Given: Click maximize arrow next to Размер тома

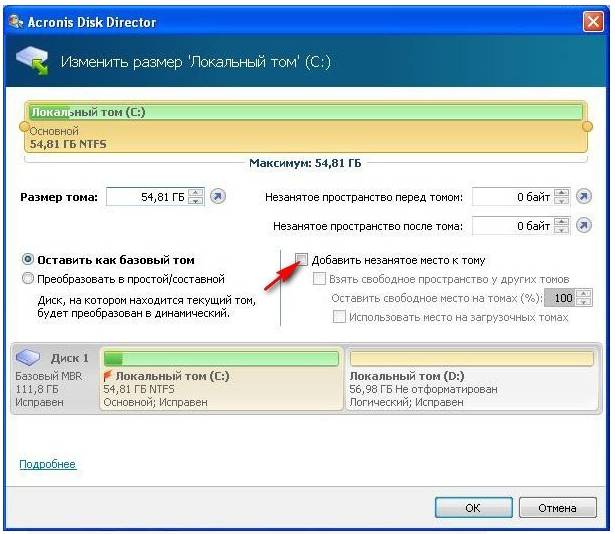Looking at the screenshot, I should click(x=218, y=196).
